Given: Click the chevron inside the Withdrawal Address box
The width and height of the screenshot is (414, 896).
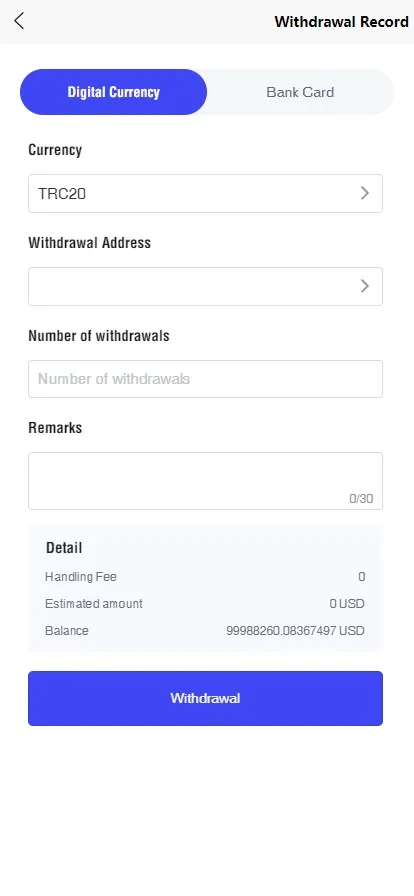Looking at the screenshot, I should 365,286.
